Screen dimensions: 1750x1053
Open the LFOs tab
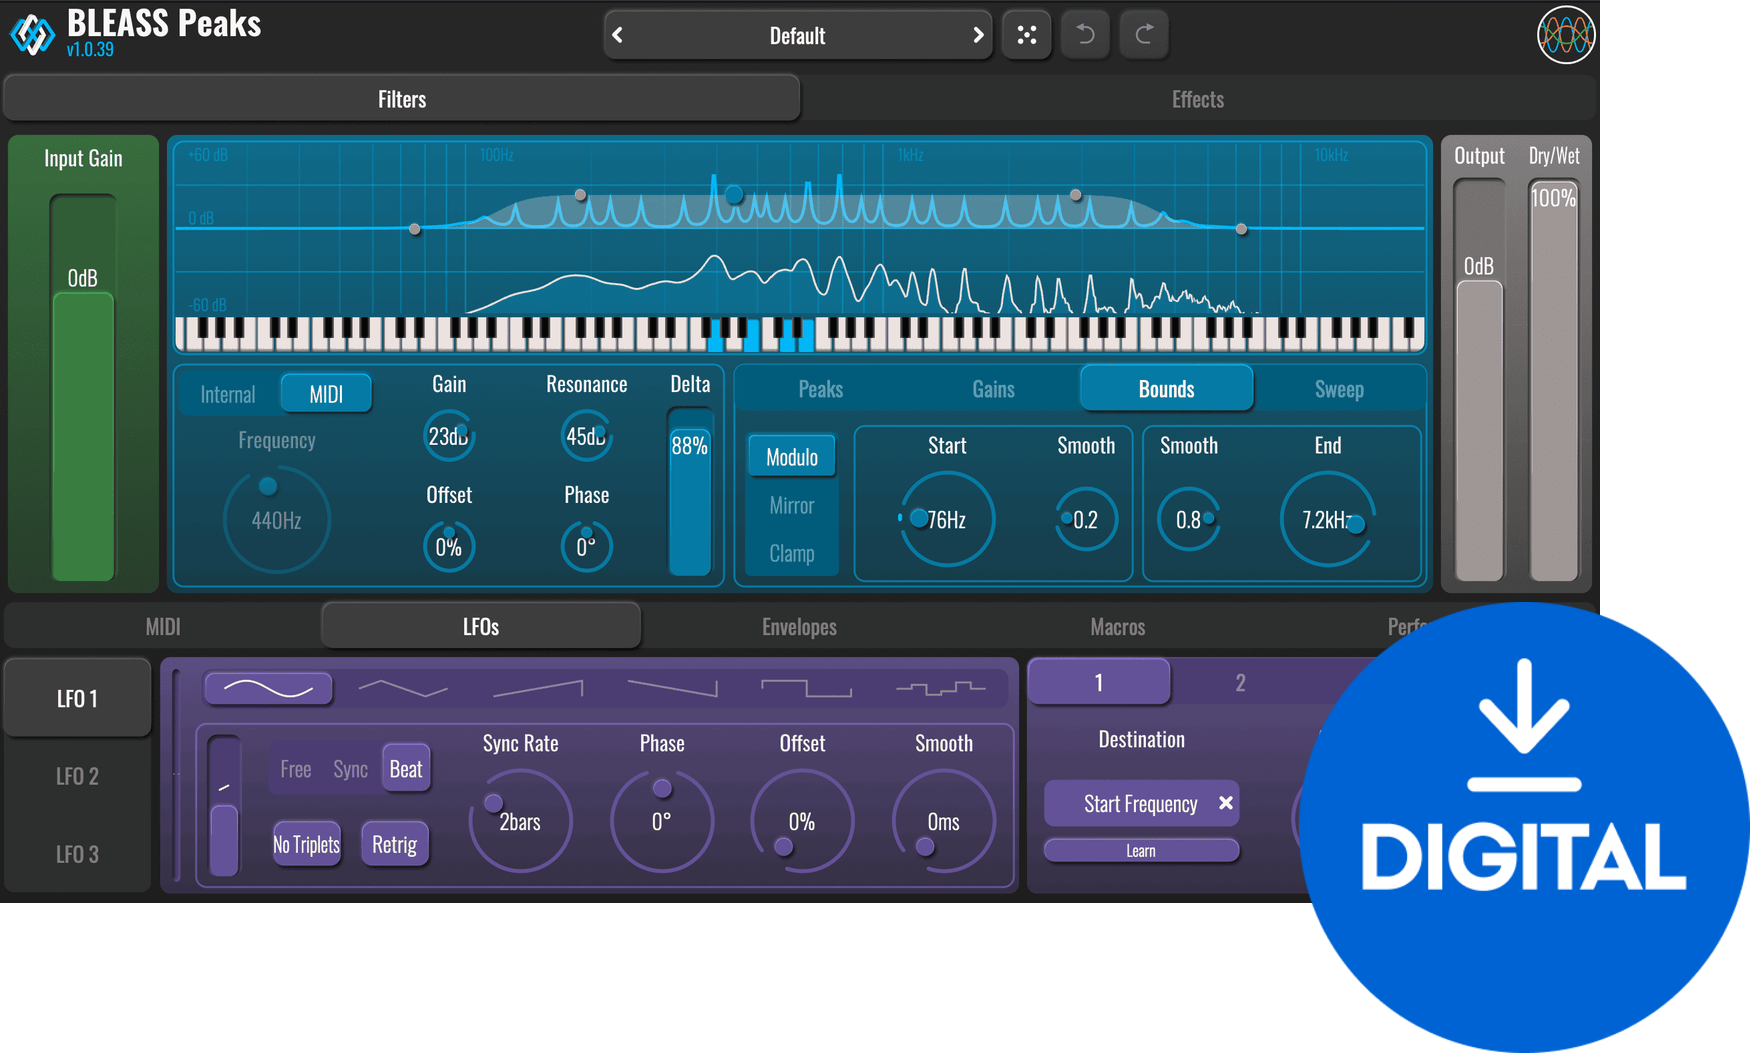tap(481, 627)
